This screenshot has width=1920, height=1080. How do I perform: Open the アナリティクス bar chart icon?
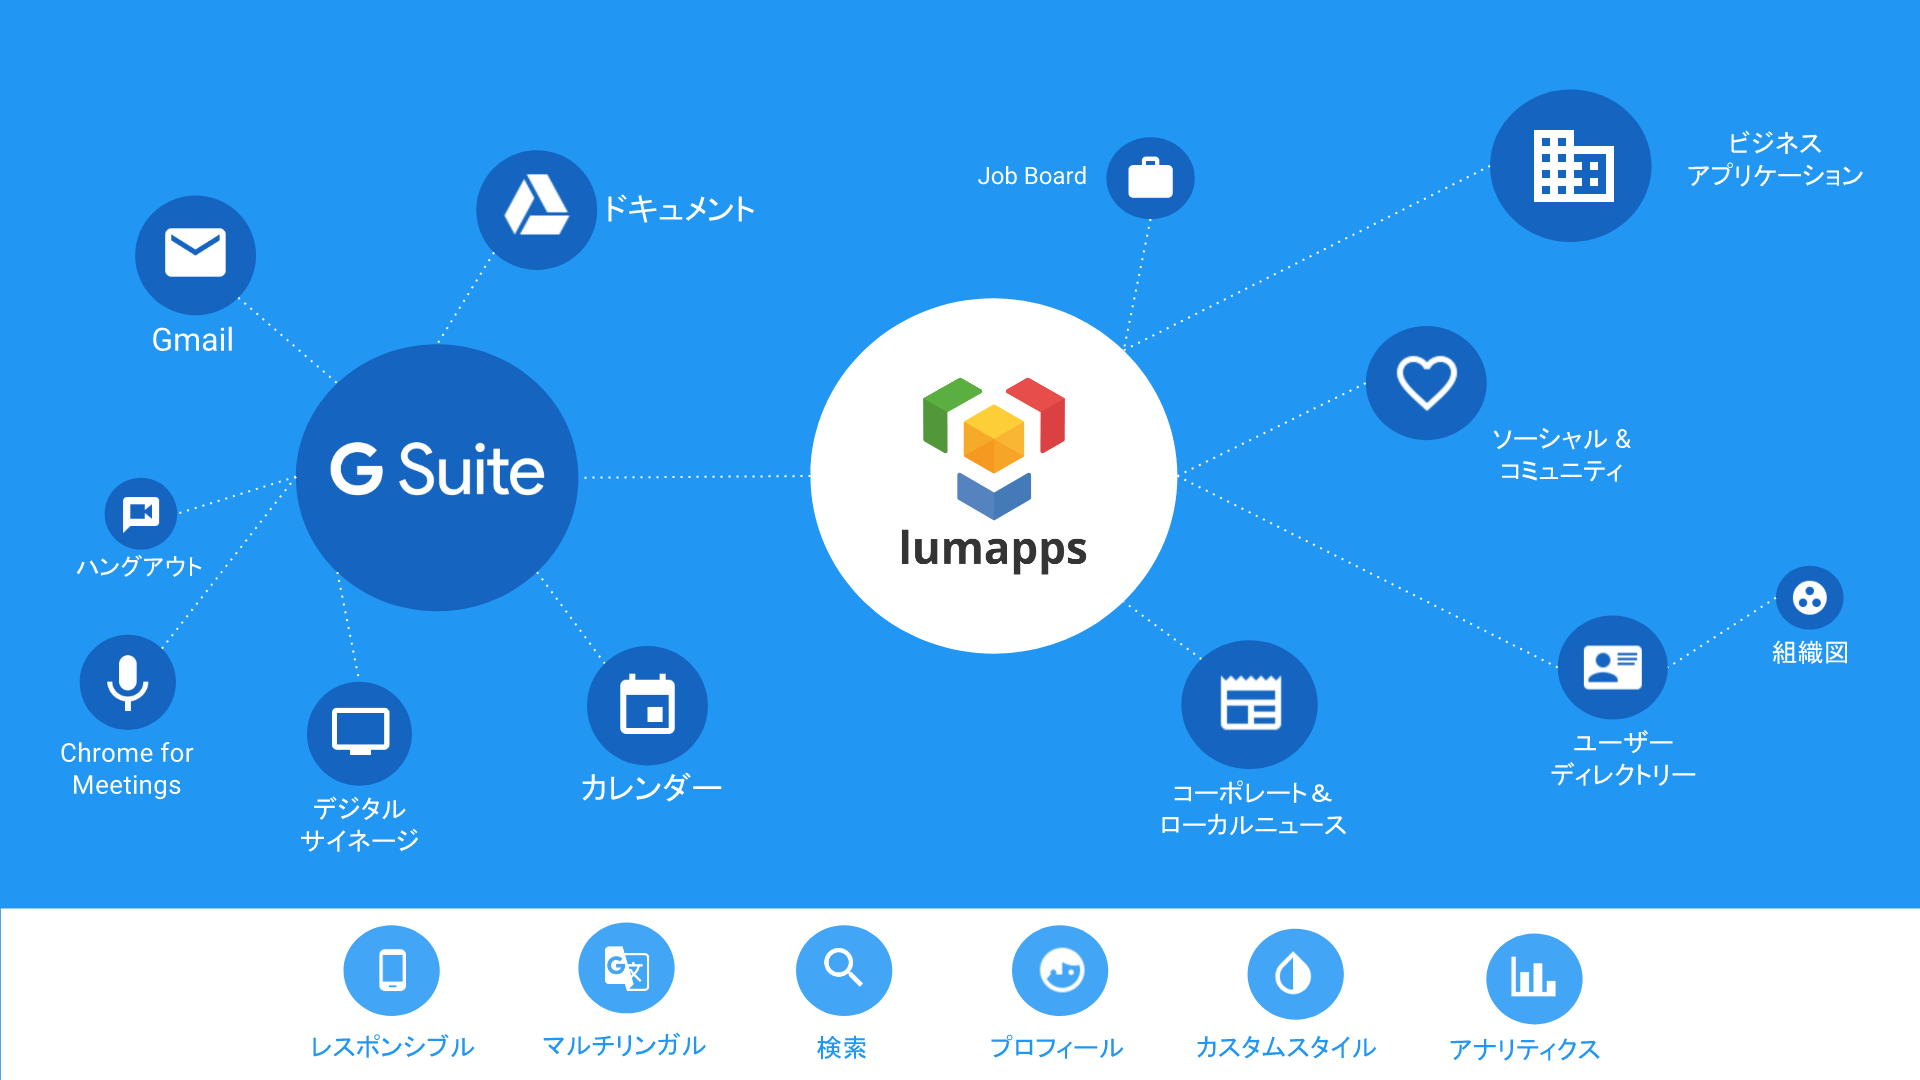point(1534,978)
